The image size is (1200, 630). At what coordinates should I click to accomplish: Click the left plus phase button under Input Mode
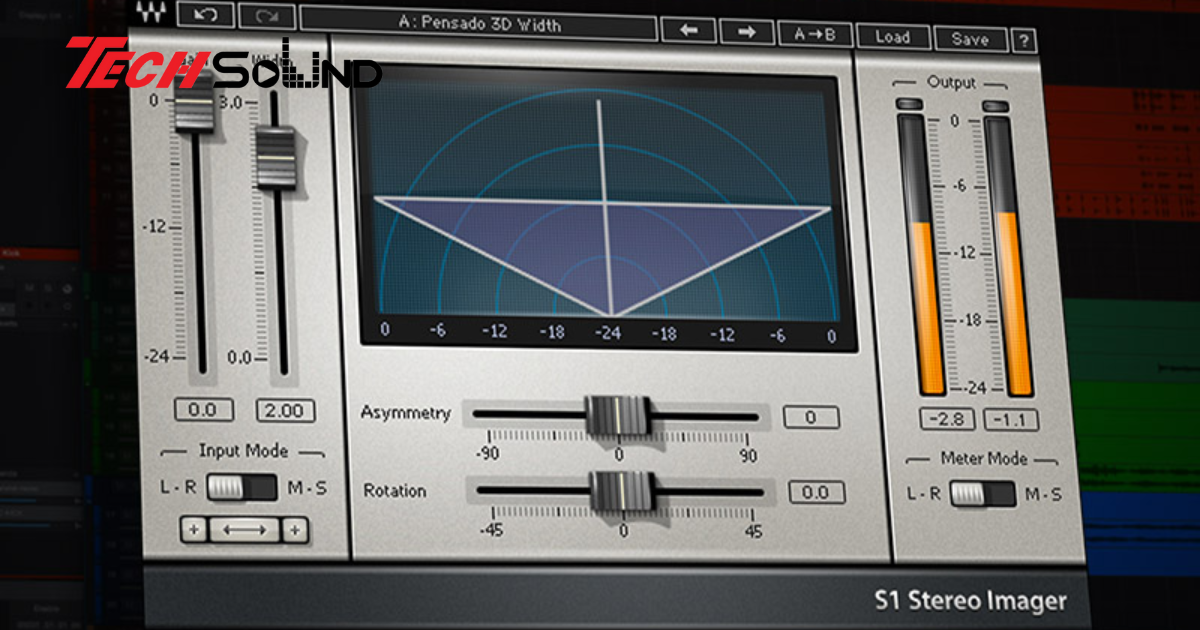tap(193, 530)
